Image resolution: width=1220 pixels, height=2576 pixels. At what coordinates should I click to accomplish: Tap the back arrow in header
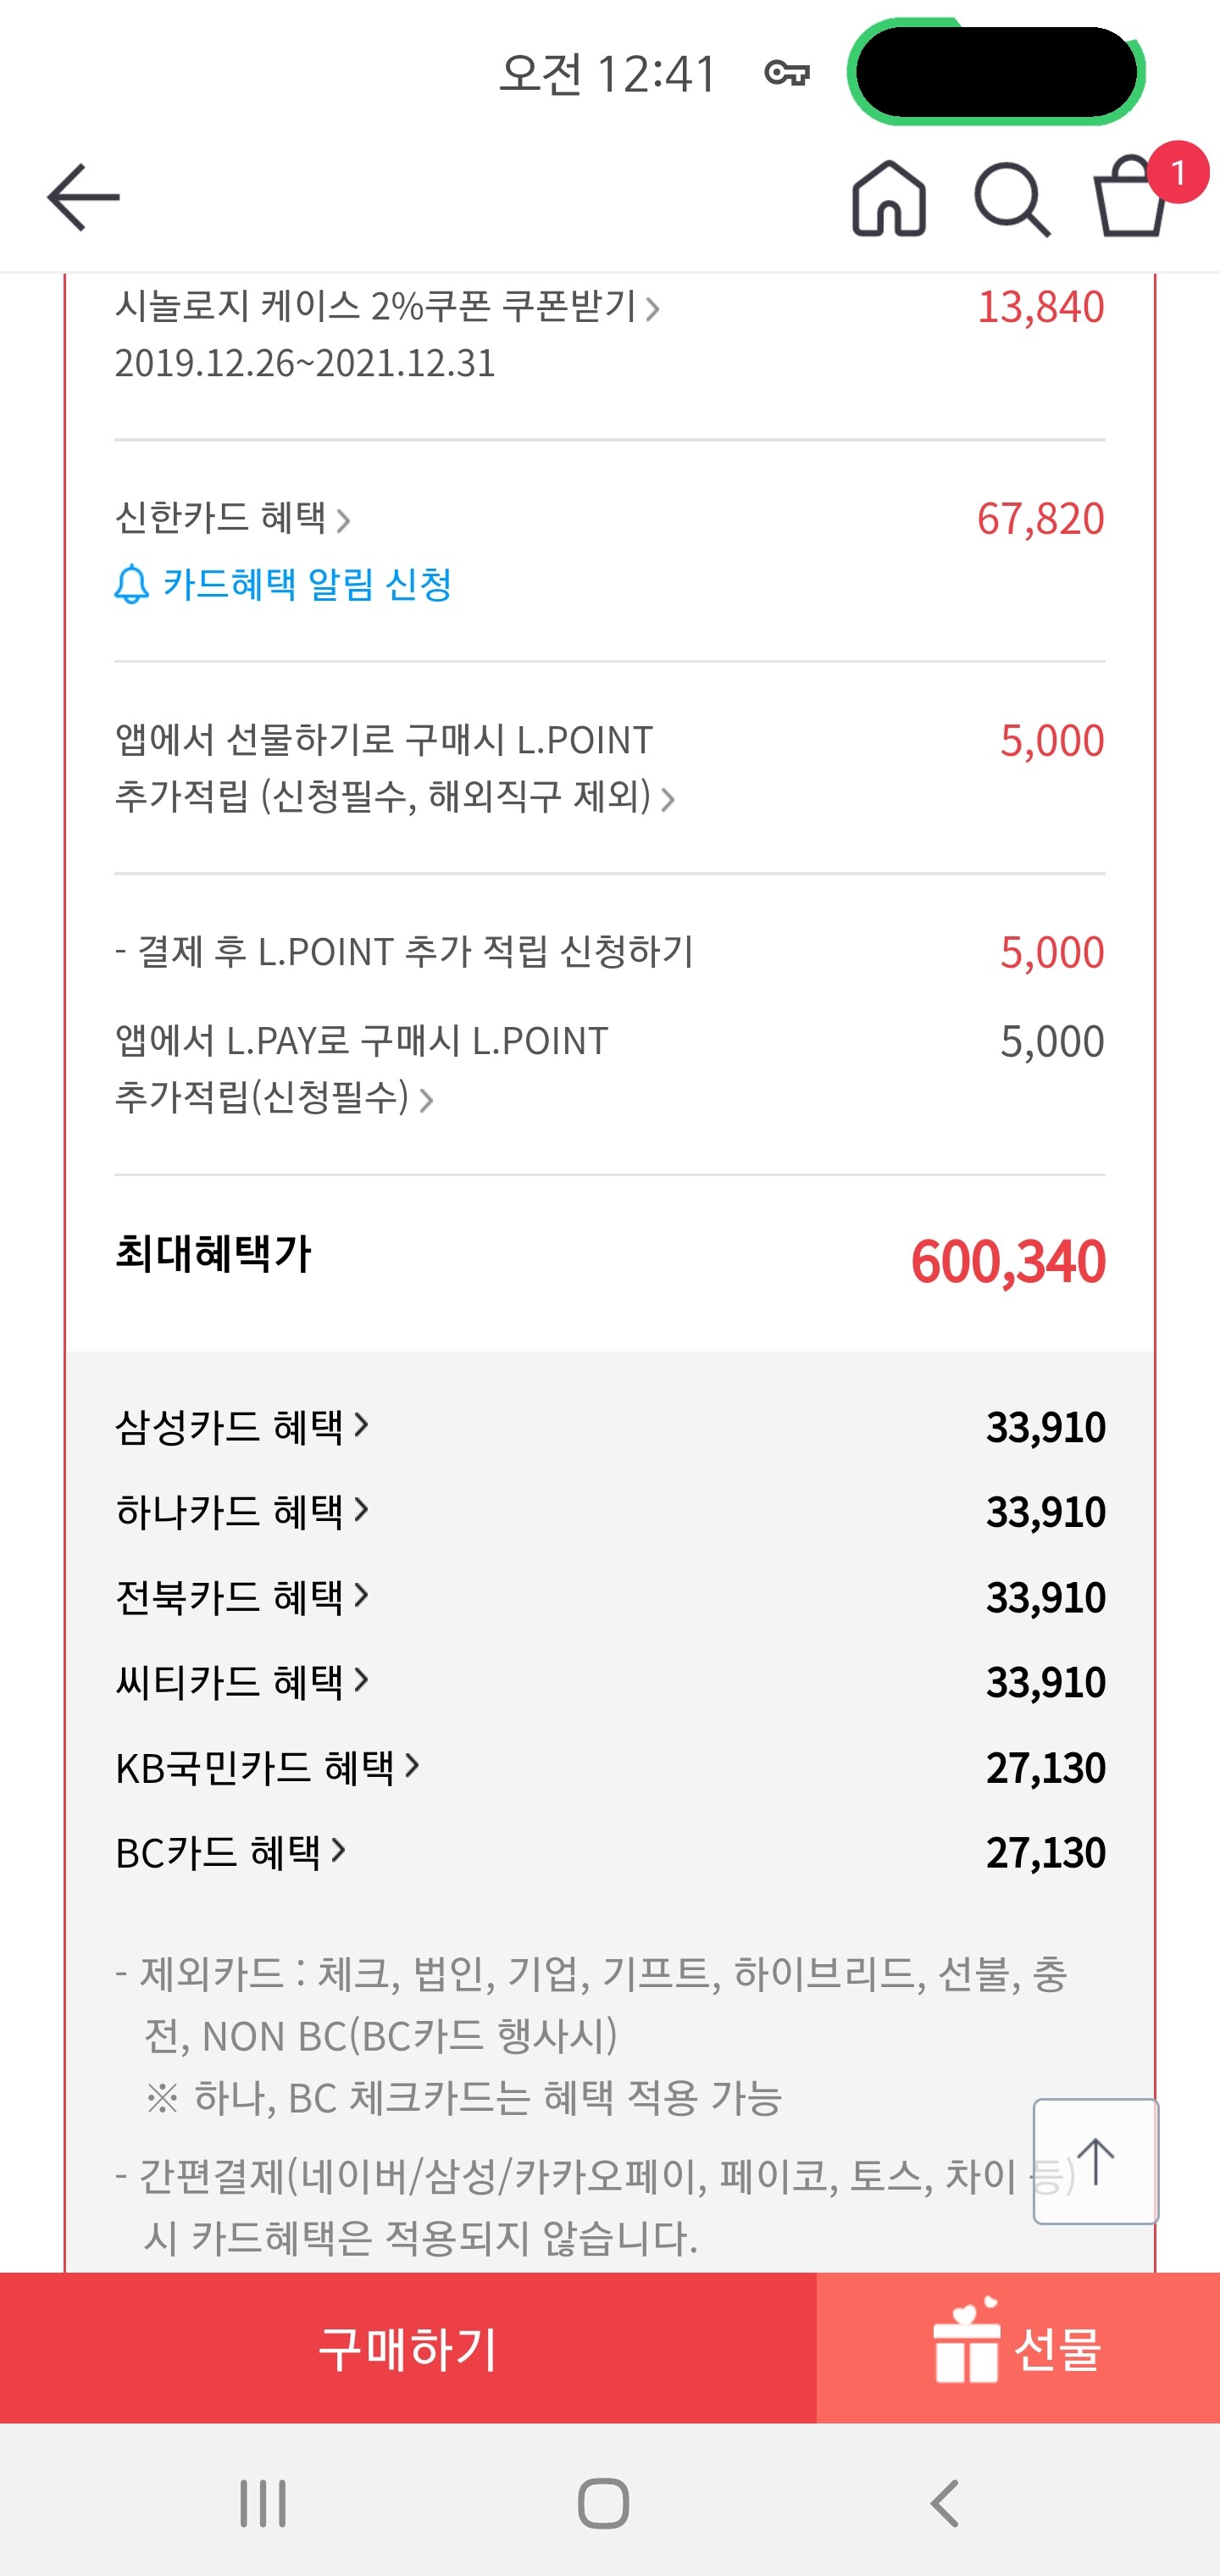tap(83, 198)
